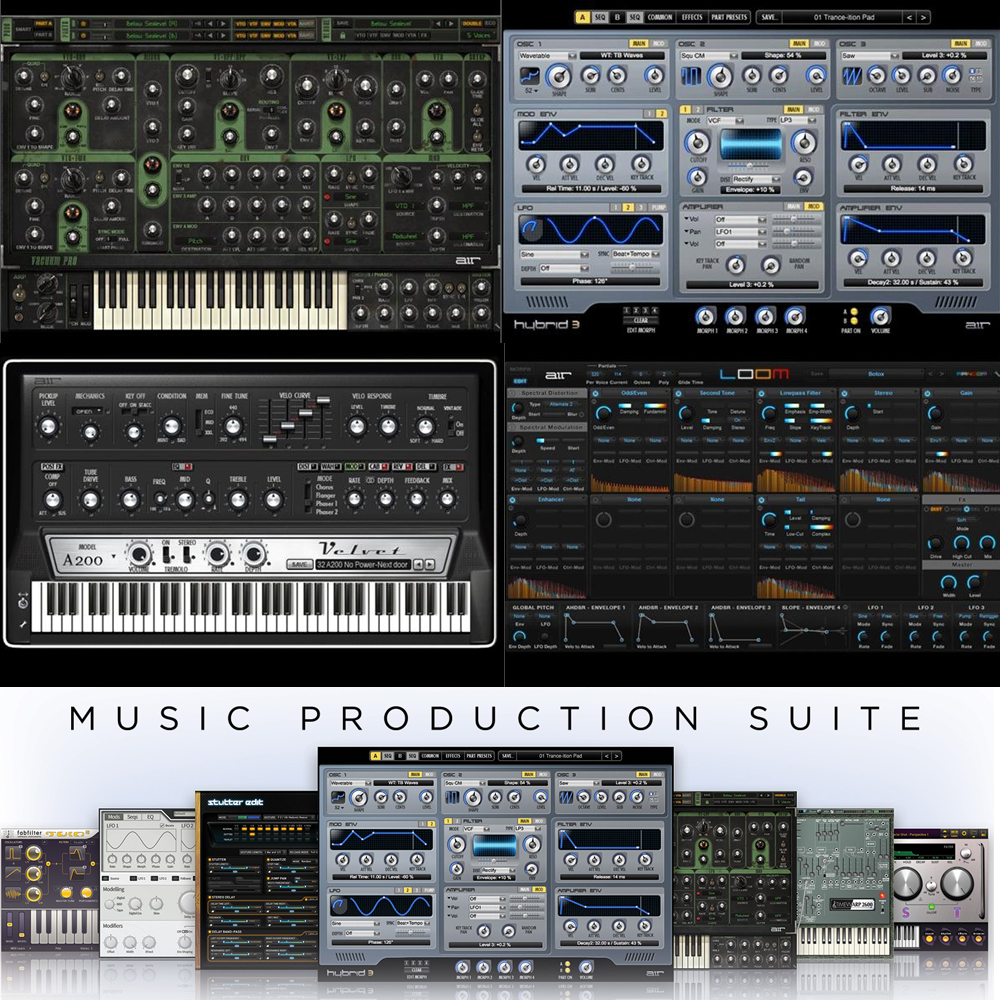Click the EDIT button in Loom

pyautogui.click(x=520, y=381)
